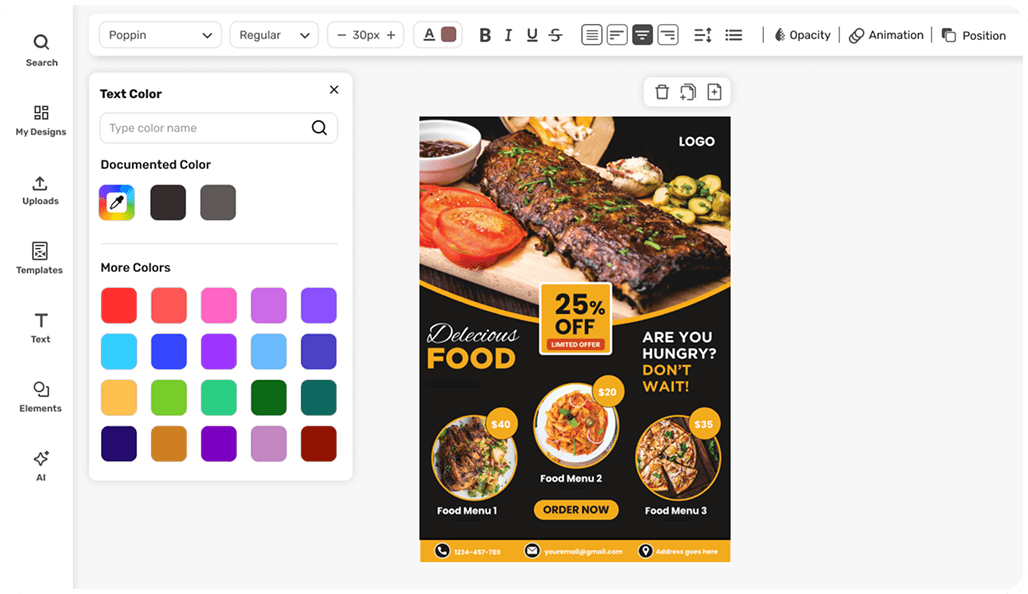
Task: Toggle underline formatting
Action: pos(531,34)
